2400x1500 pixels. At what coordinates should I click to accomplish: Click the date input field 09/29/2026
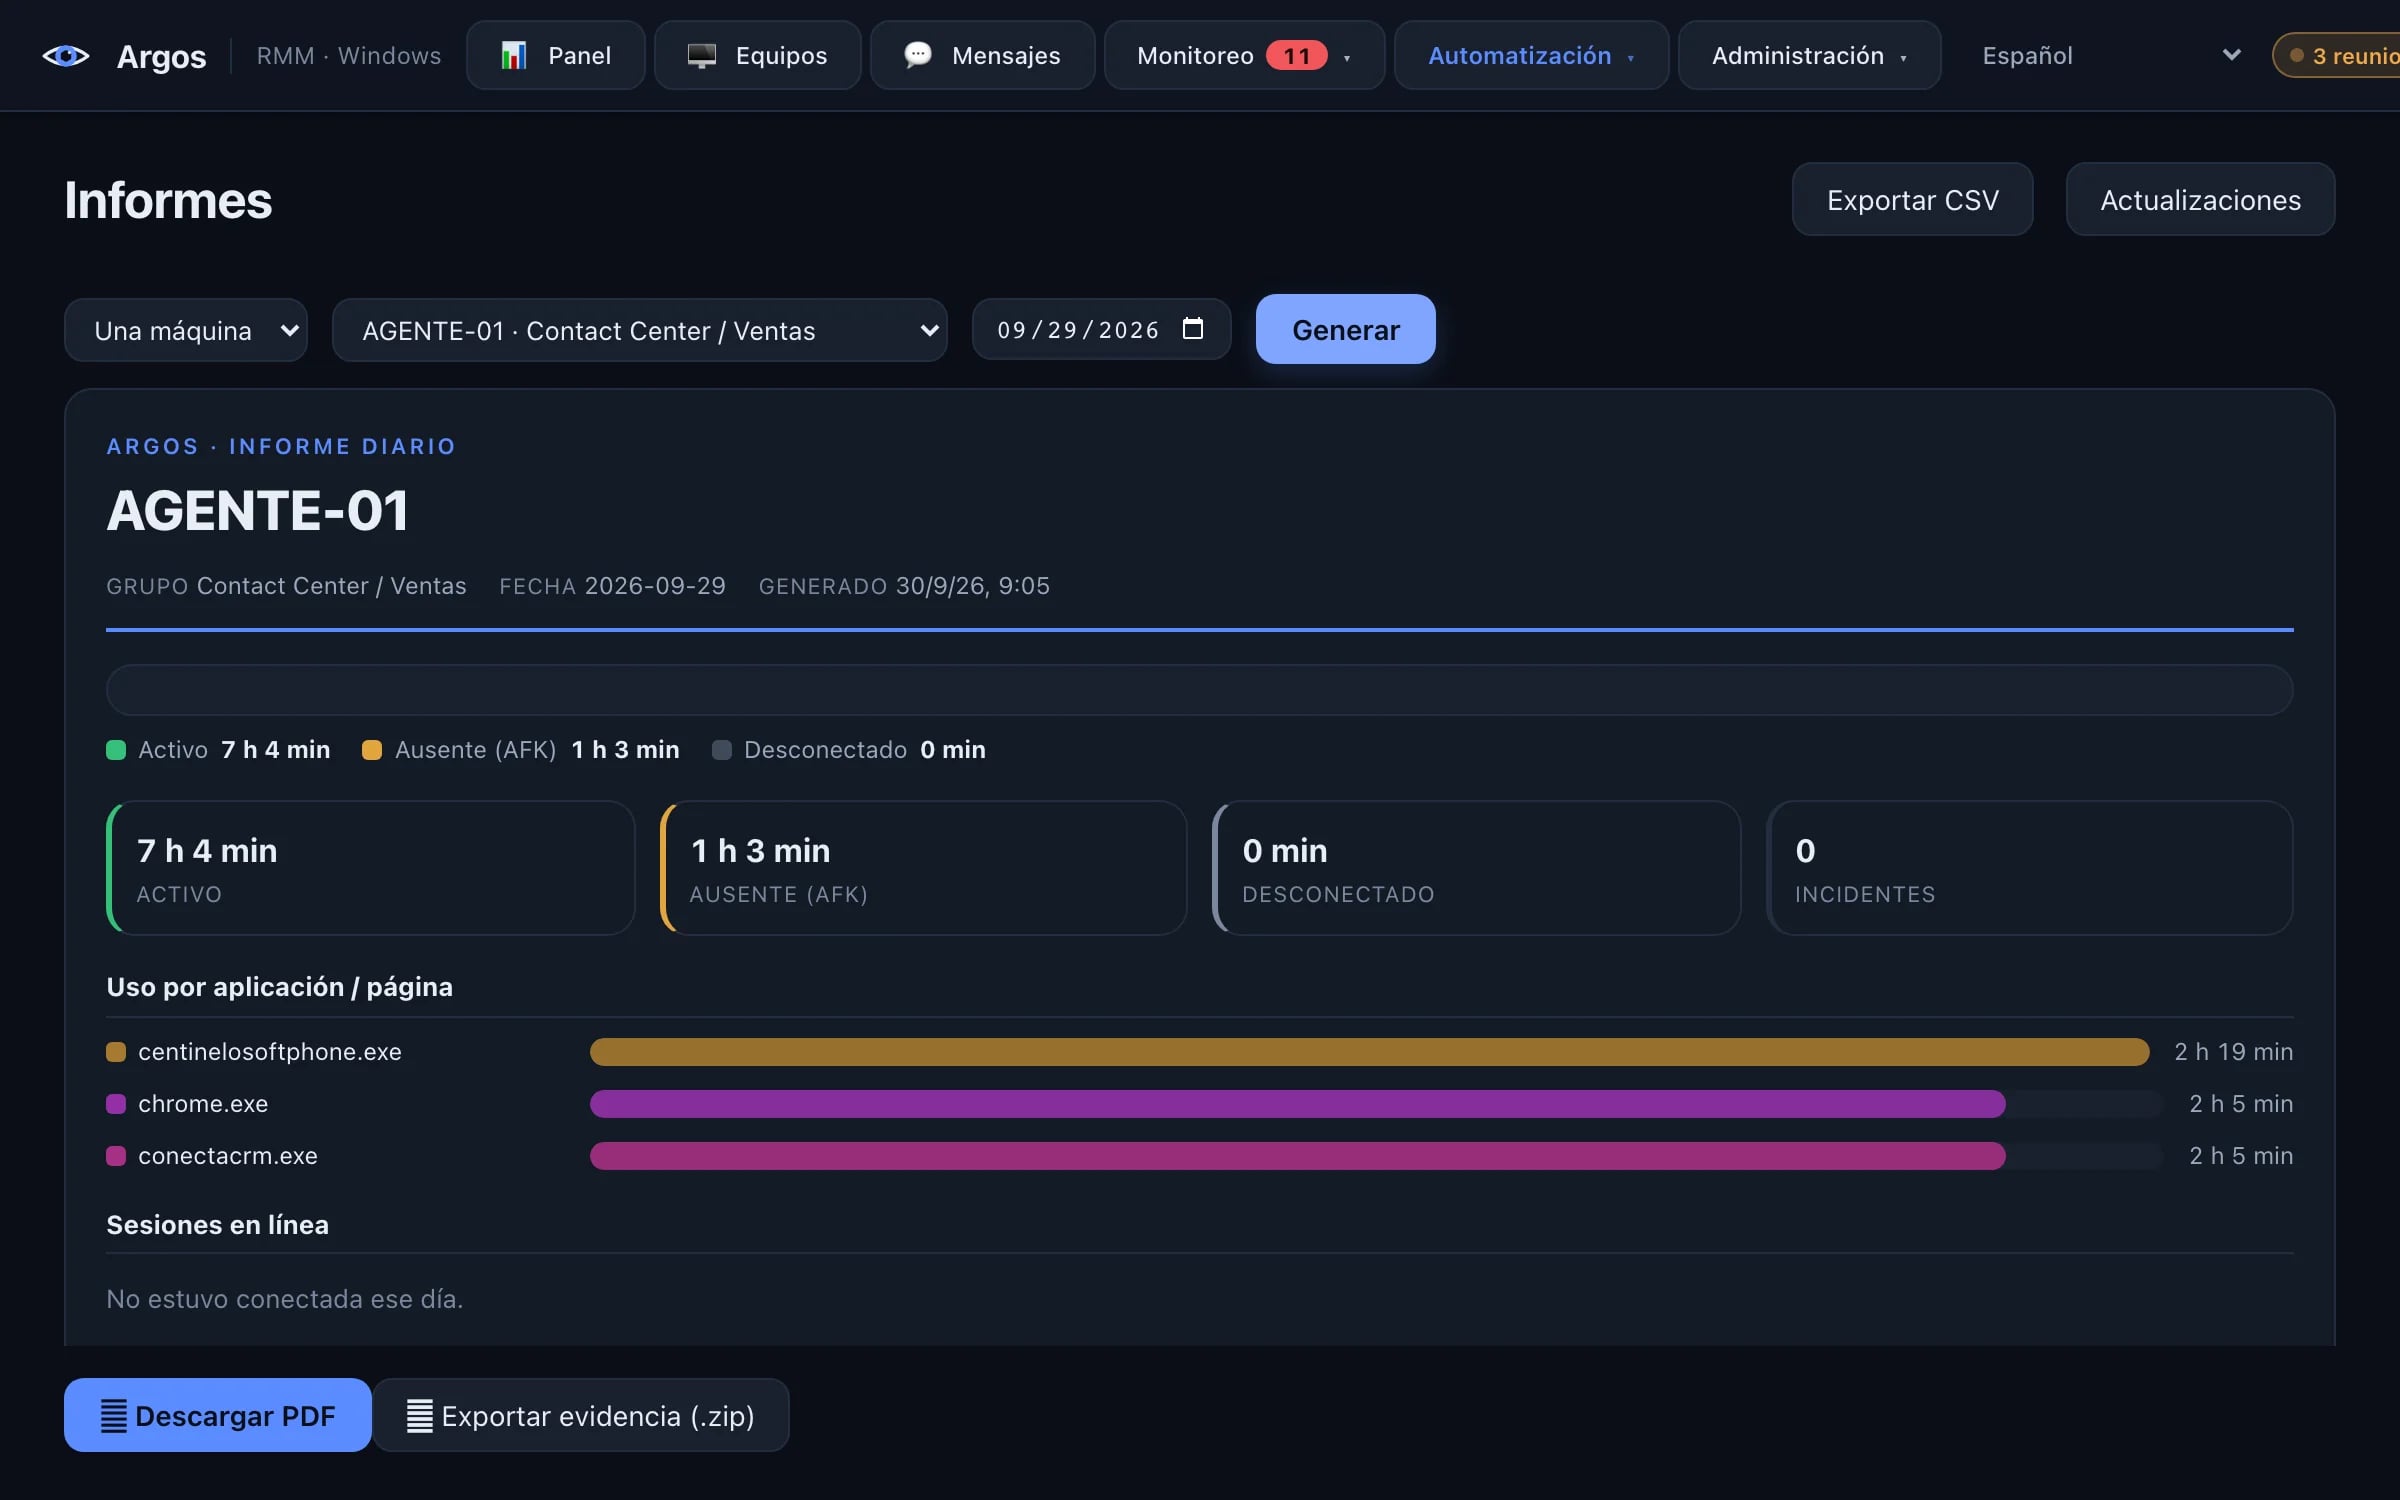coord(1101,329)
